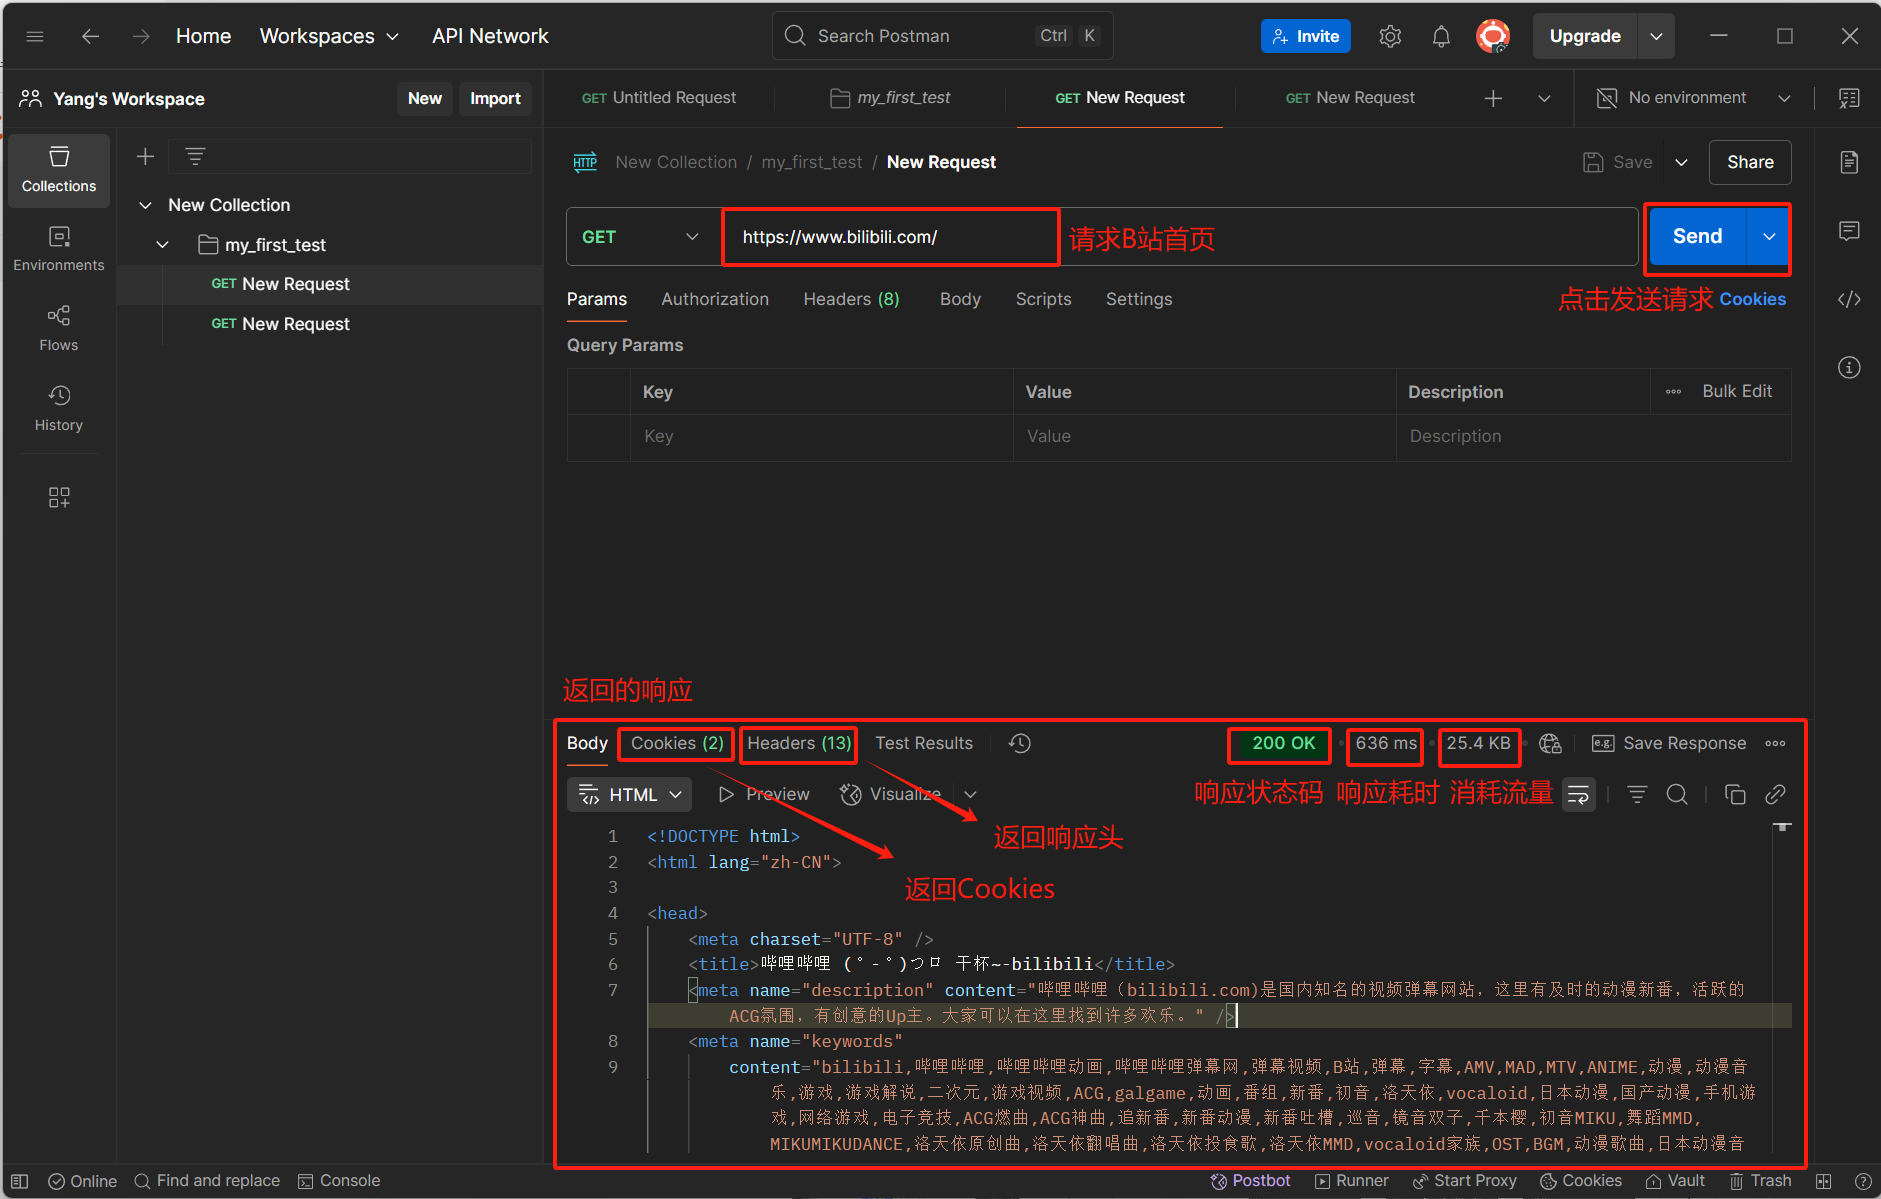Open the request Body tab

click(960, 299)
